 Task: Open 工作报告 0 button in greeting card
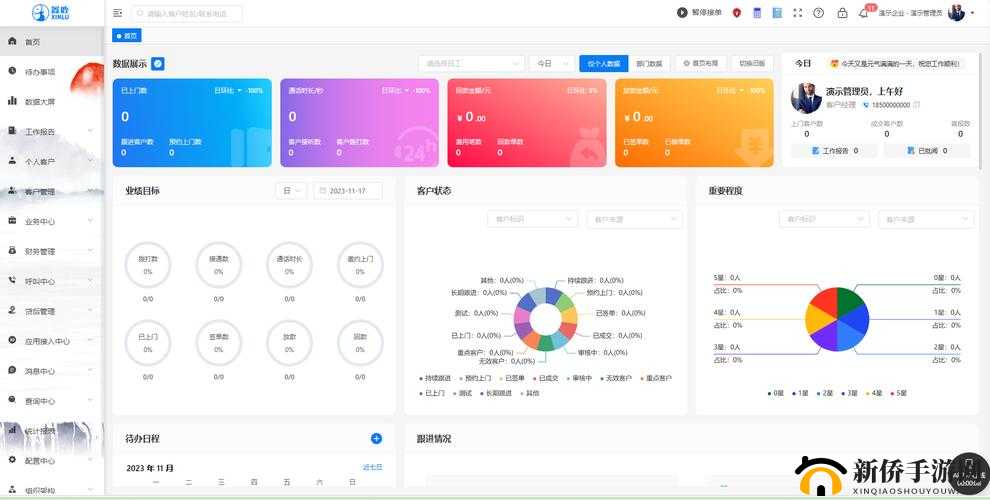coord(835,150)
